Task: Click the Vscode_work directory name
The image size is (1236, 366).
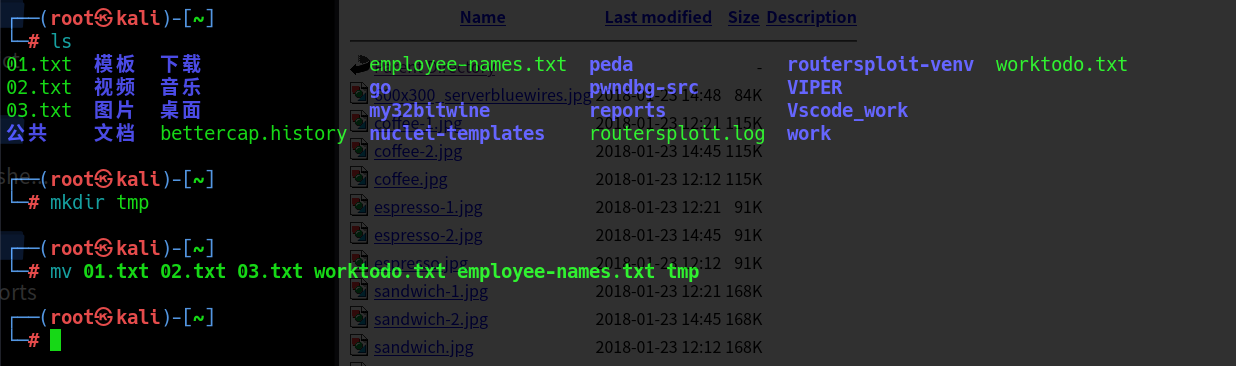Action: coord(847,110)
